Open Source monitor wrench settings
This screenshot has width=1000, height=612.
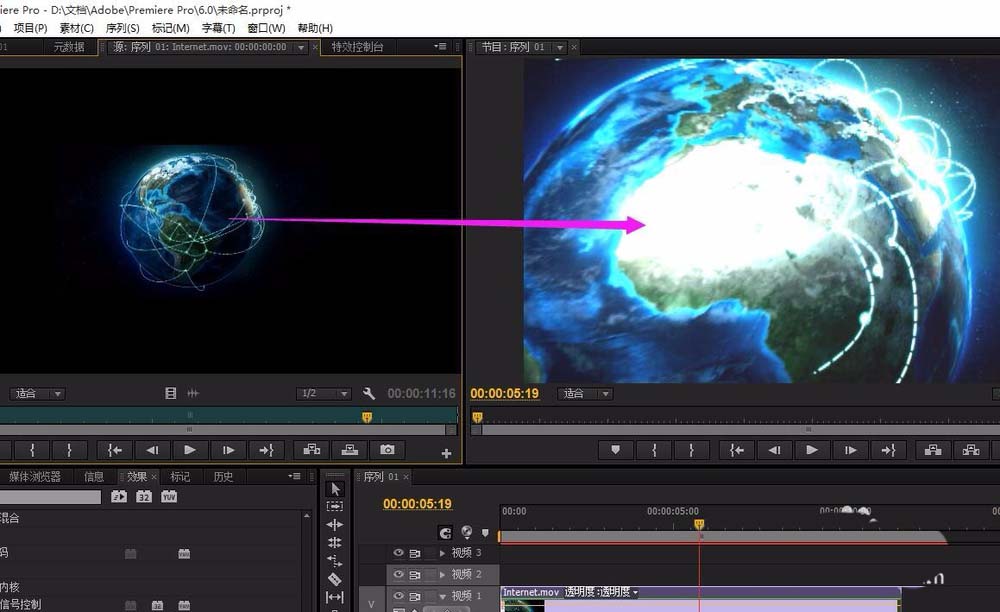tap(369, 393)
